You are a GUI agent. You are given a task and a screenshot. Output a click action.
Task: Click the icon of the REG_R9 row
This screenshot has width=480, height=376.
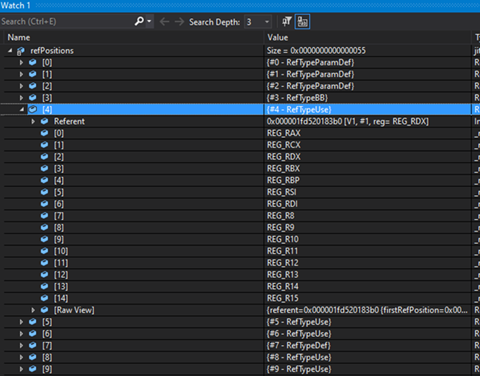[x=44, y=227]
